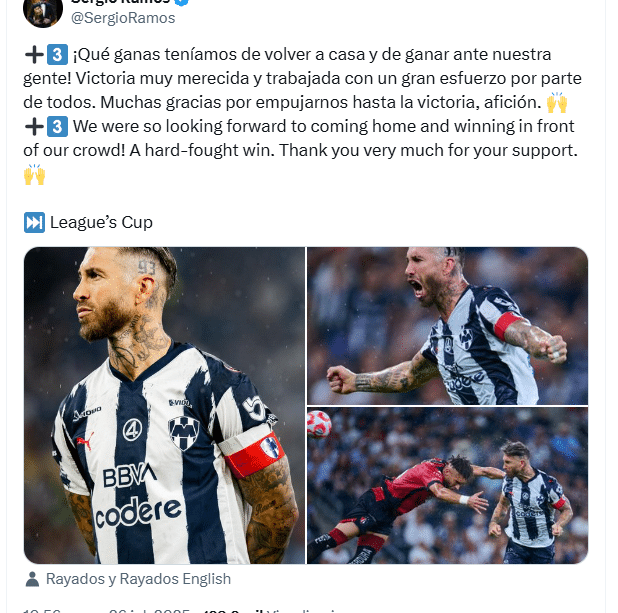
Task: Click number 3 emoji before We were
Action: [58, 127]
